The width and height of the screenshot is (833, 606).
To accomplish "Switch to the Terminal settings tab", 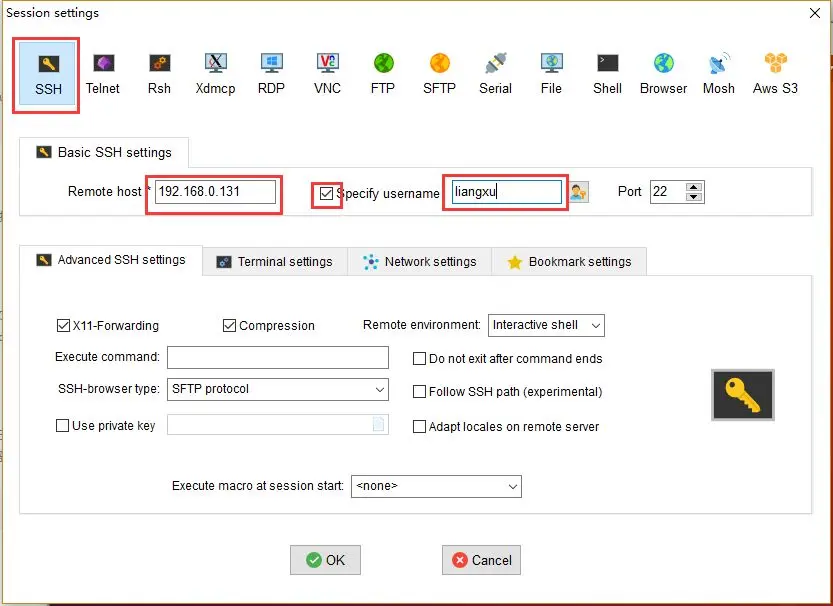I will 275,262.
